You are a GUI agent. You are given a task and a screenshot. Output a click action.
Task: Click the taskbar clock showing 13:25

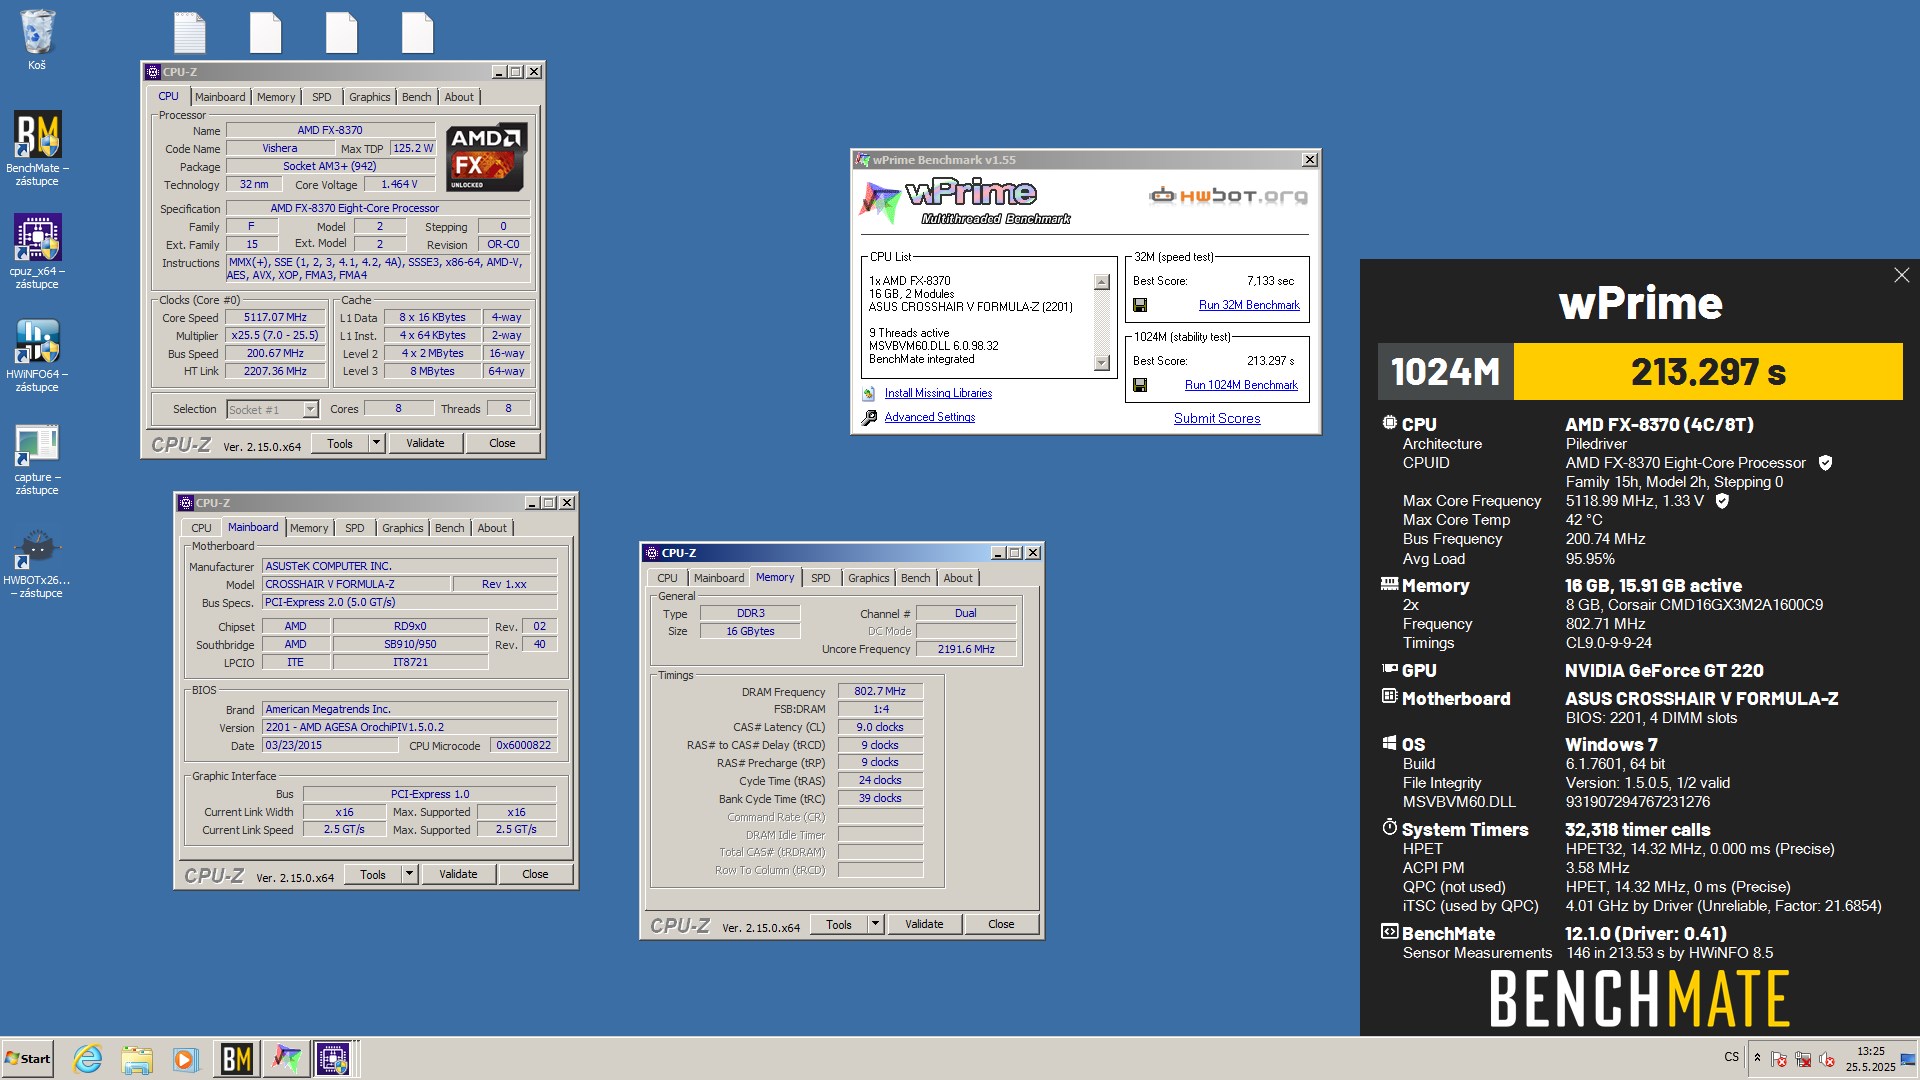click(1870, 1059)
